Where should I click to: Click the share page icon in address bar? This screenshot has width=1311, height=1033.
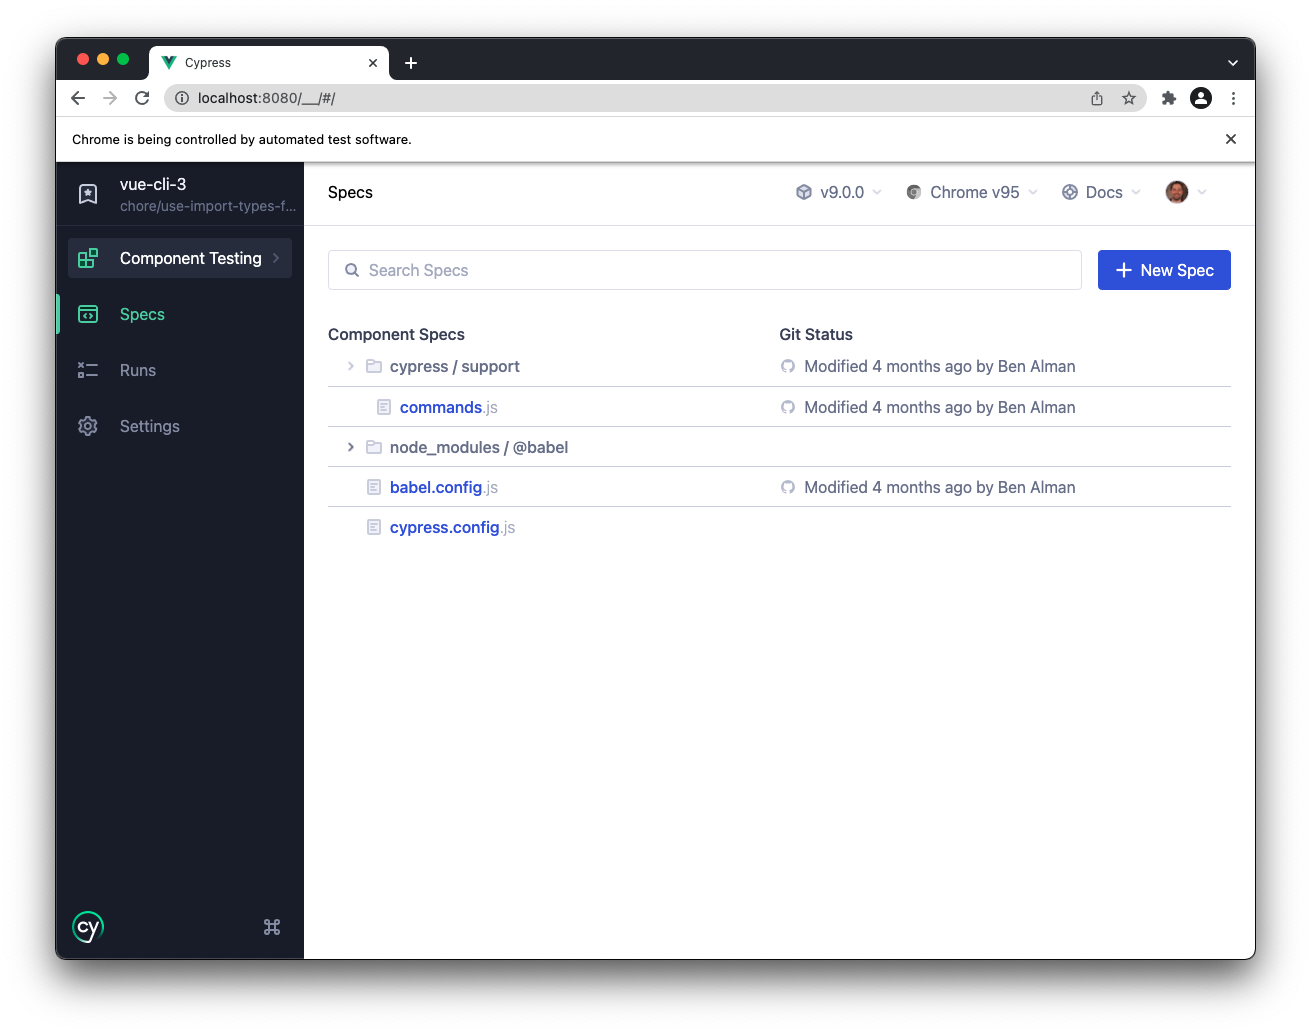click(1097, 98)
